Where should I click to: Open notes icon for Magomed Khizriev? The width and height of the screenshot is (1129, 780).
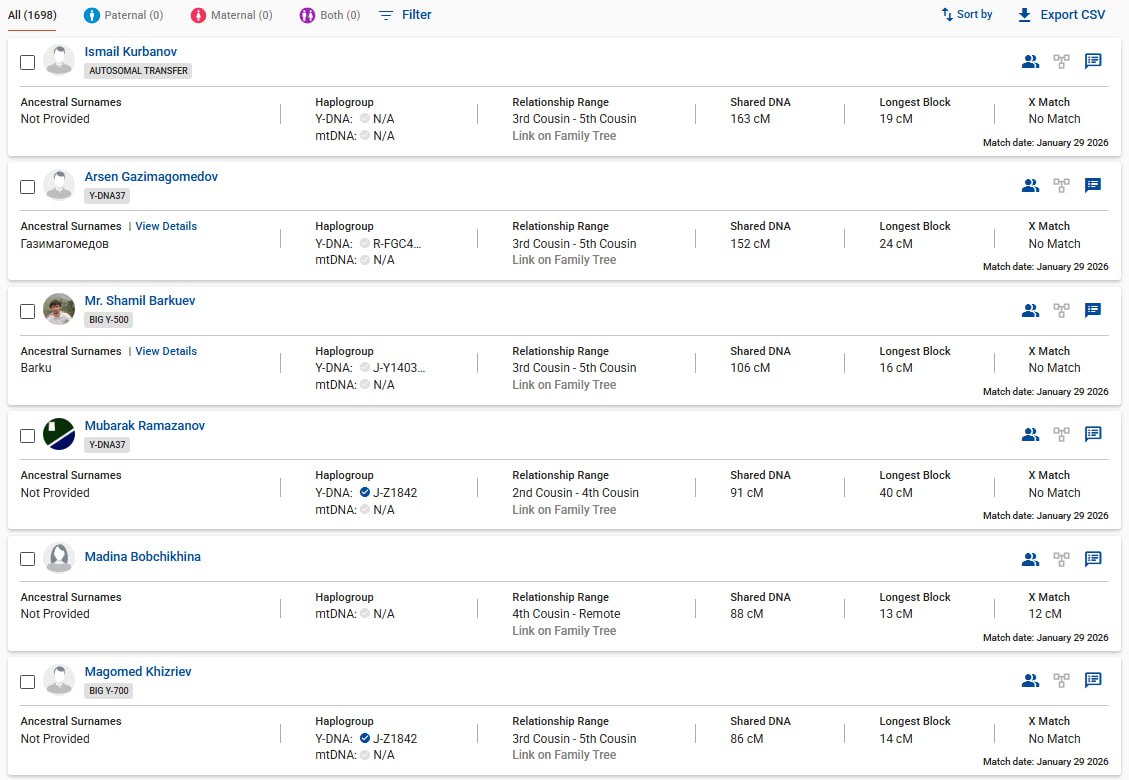[1093, 679]
